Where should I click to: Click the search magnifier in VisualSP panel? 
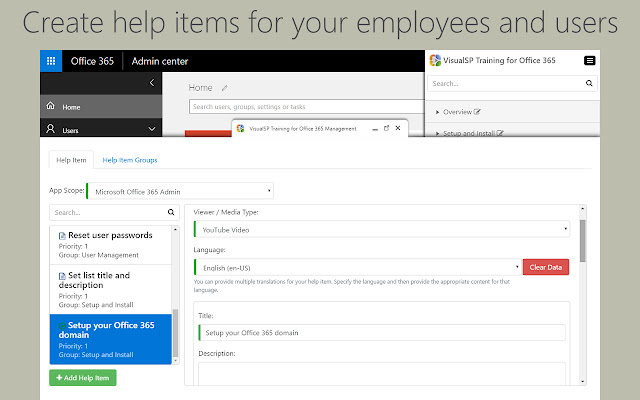(x=588, y=84)
